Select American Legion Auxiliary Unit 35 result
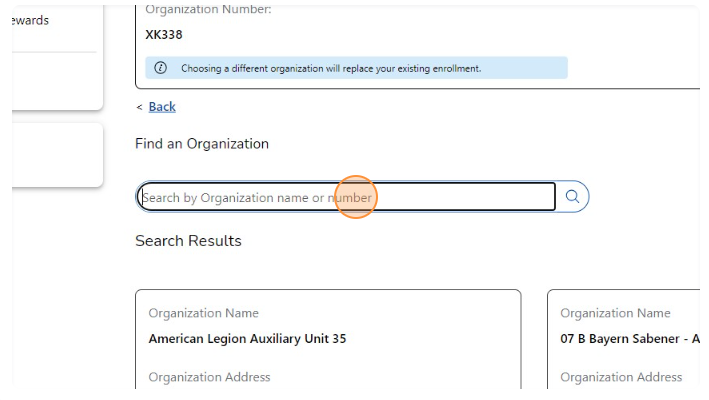Screen dimensions: 709x400 pos(247,339)
